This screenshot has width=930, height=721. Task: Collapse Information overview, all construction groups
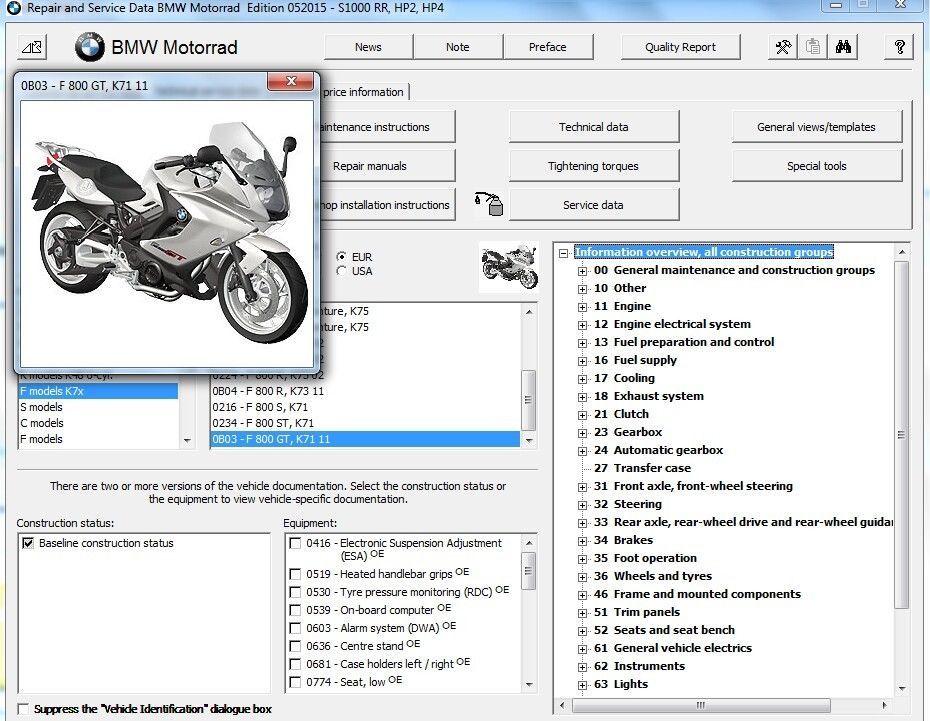(x=563, y=253)
